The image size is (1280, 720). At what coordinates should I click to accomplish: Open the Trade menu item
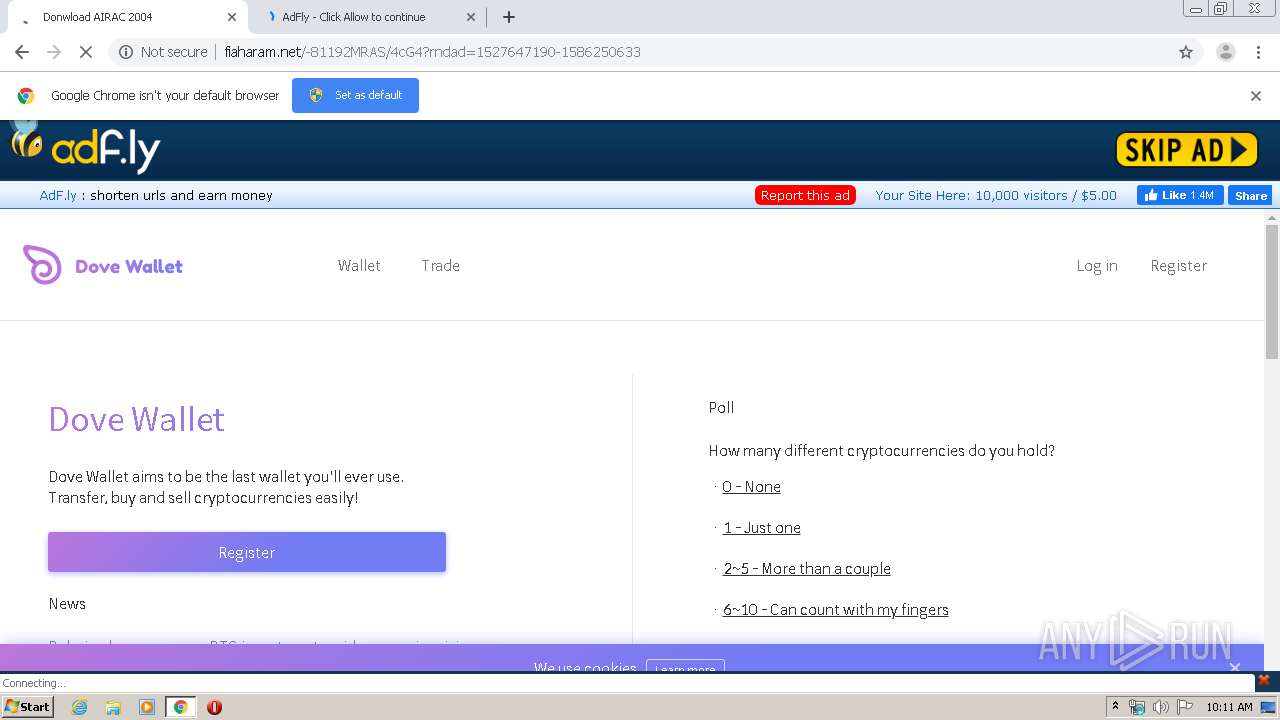pyautogui.click(x=441, y=265)
